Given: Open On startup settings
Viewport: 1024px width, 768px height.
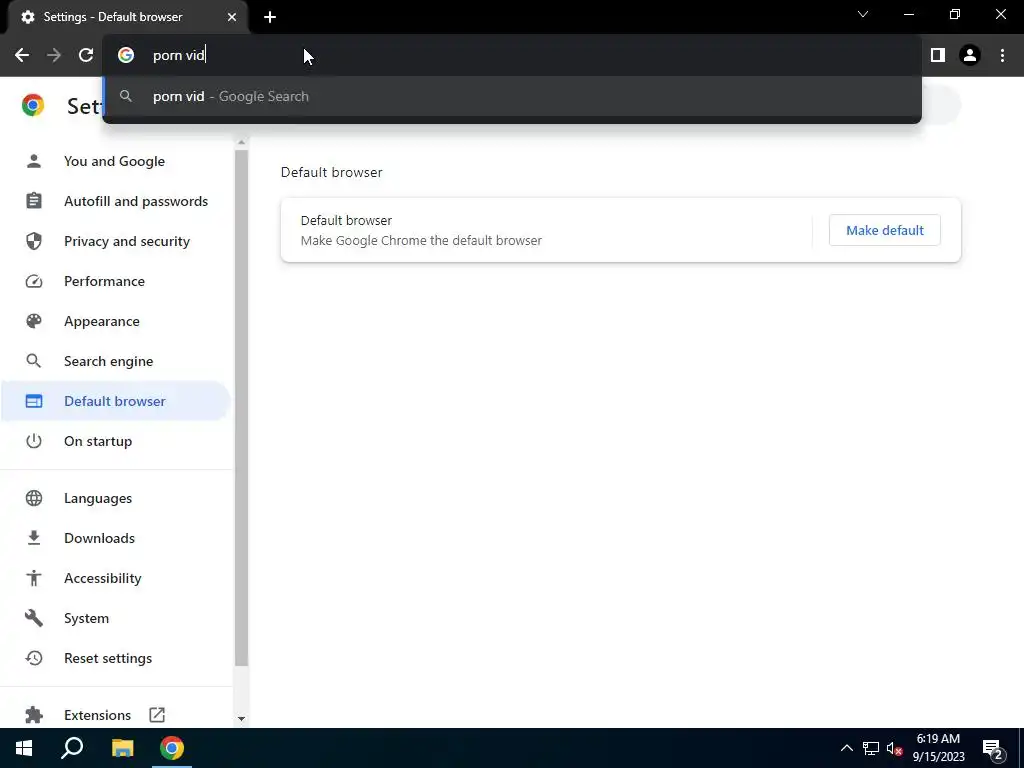Looking at the screenshot, I should click(98, 441).
